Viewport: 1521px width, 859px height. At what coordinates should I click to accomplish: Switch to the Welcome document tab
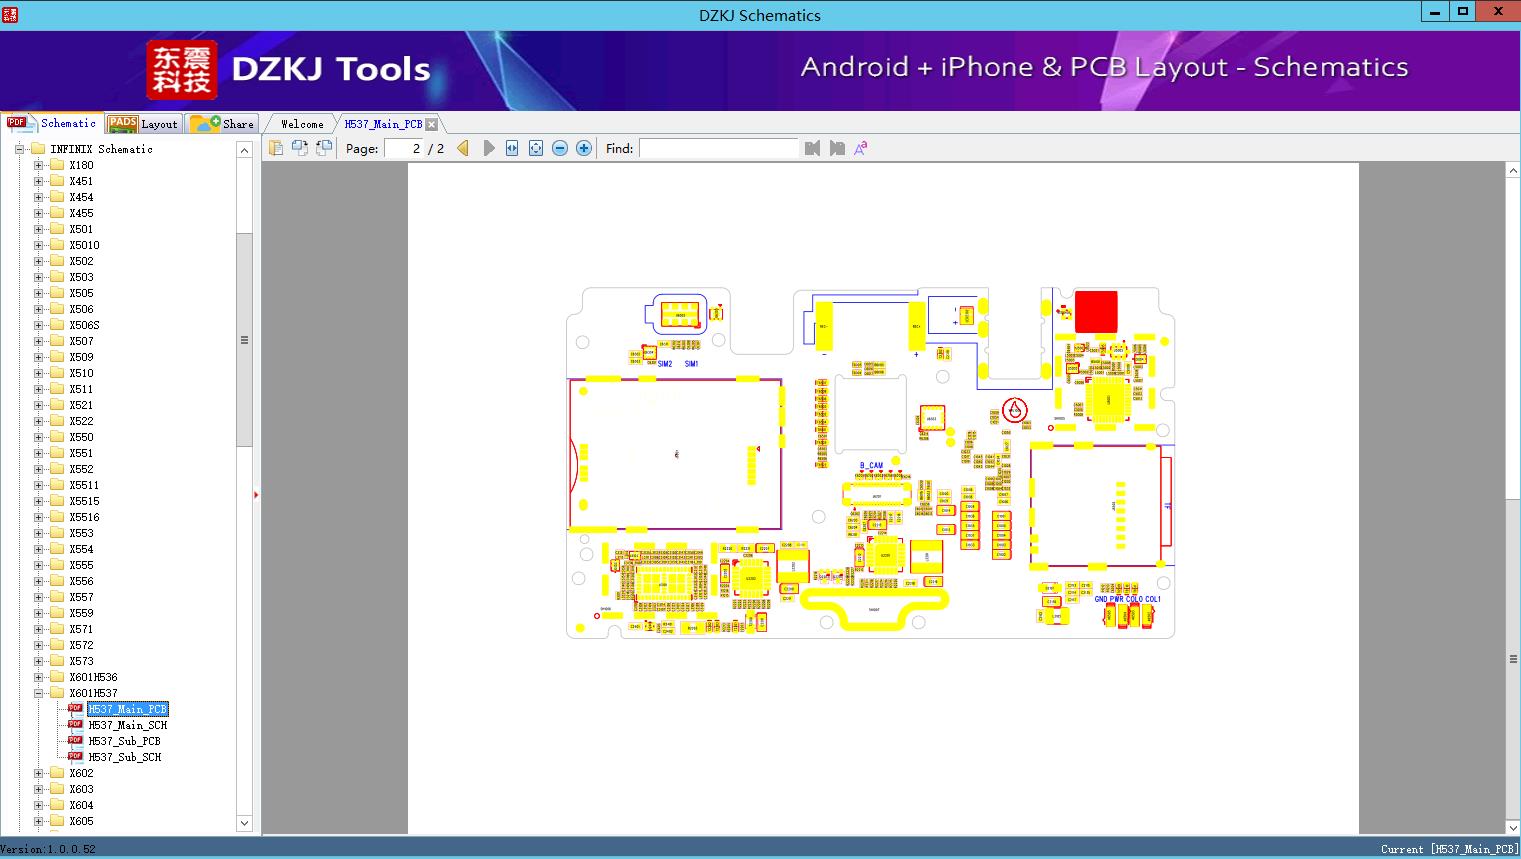[302, 124]
